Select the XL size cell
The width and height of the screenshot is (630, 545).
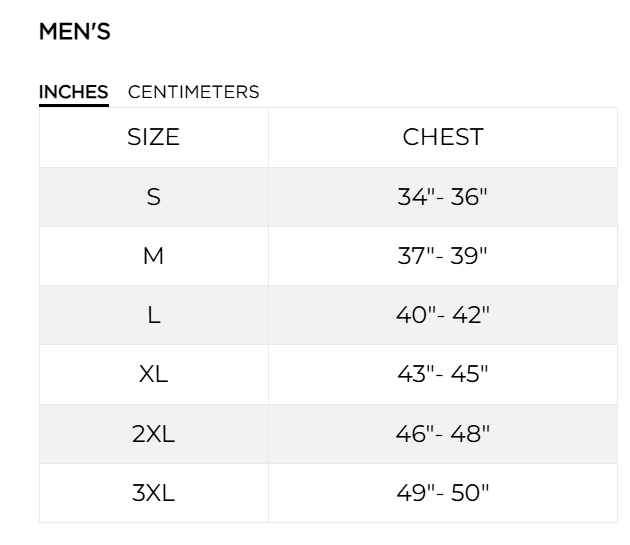pyautogui.click(x=153, y=374)
